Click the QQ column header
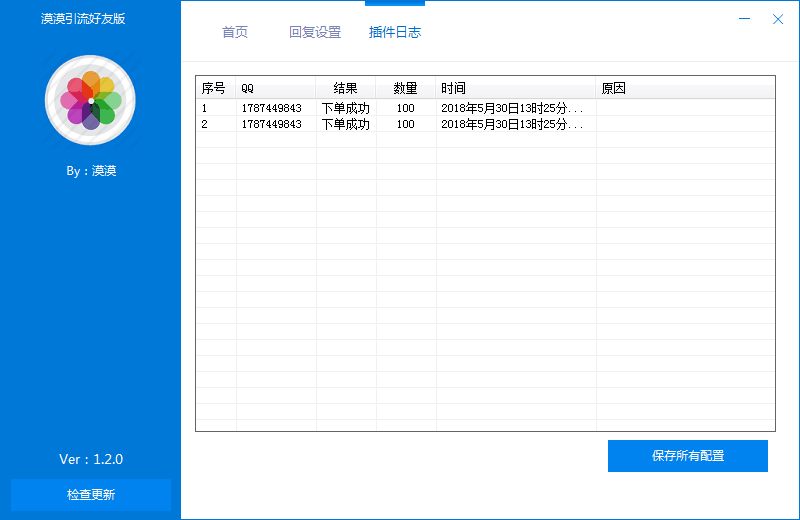The height and width of the screenshot is (520, 800). pos(275,88)
